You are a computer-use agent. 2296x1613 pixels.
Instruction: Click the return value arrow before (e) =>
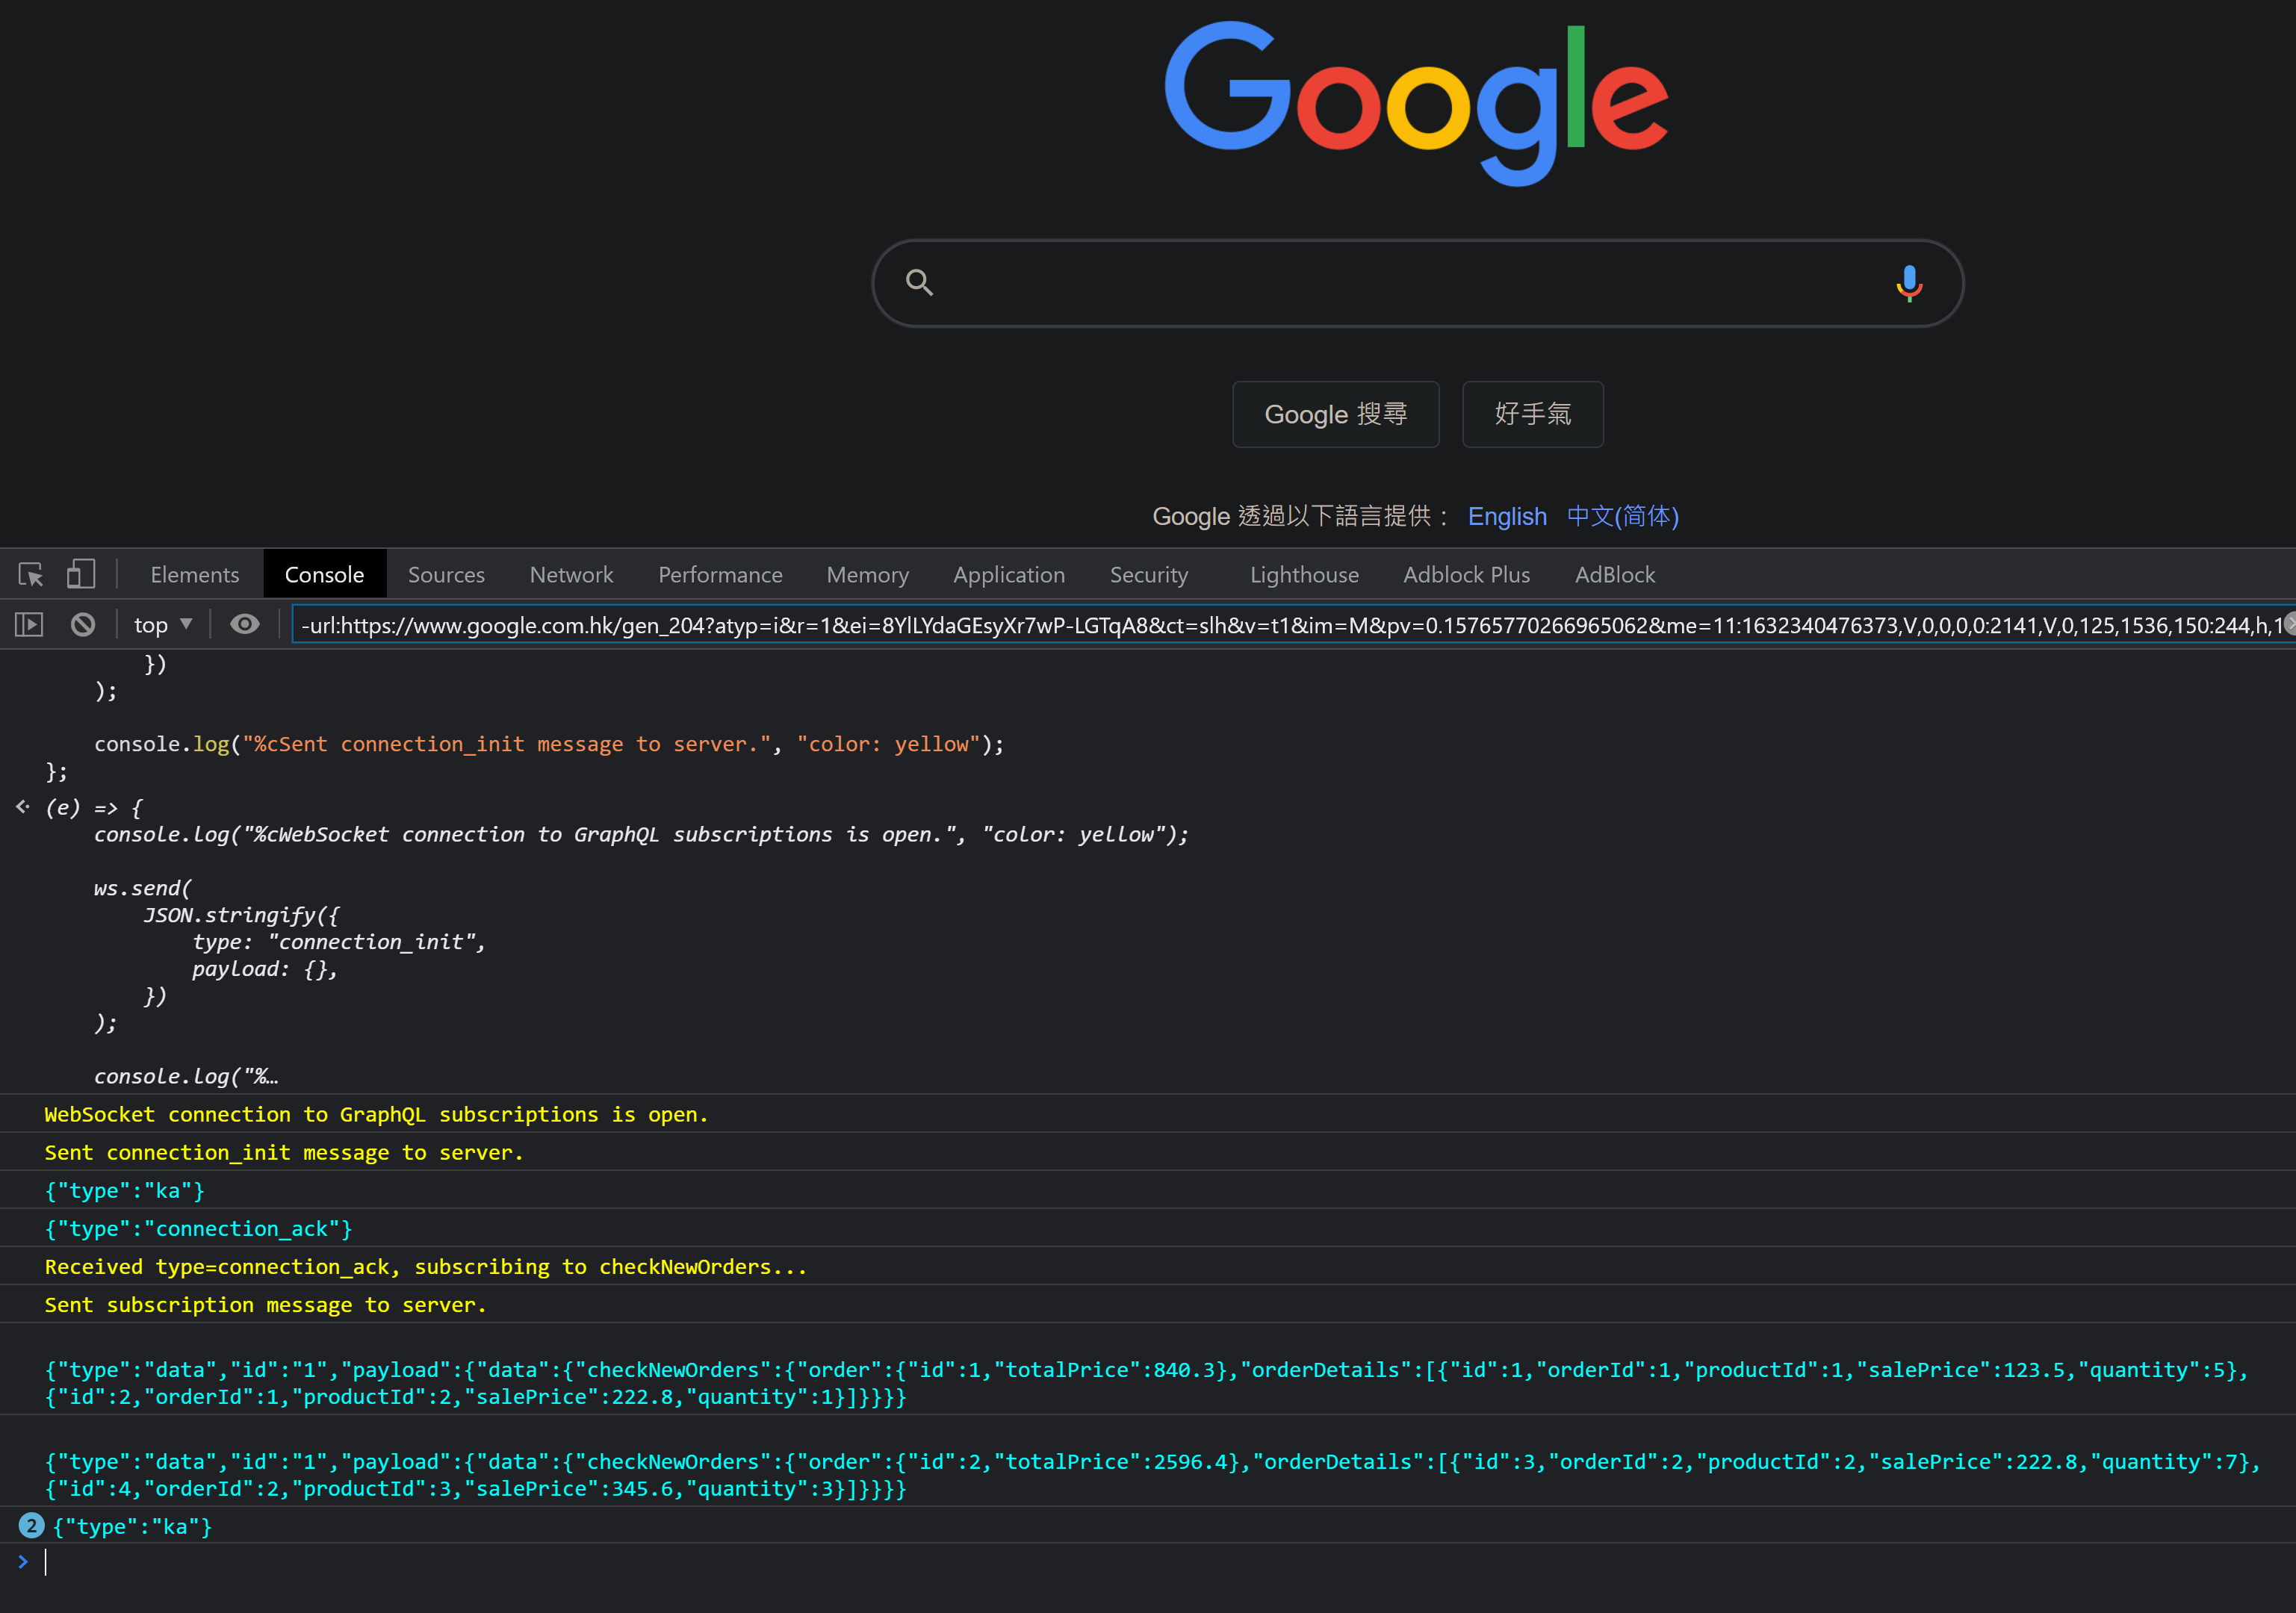23,806
